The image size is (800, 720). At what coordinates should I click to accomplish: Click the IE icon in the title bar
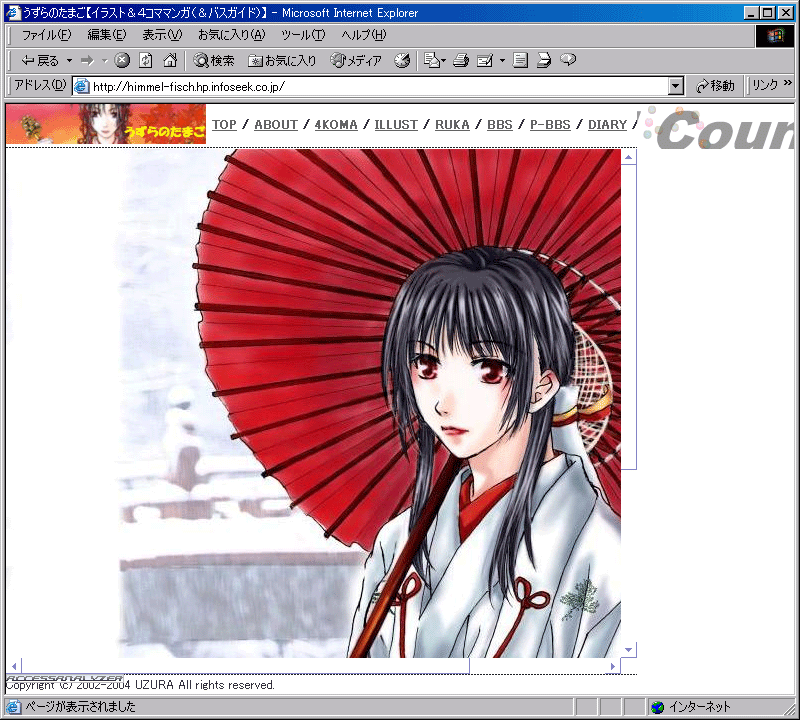tap(12, 13)
